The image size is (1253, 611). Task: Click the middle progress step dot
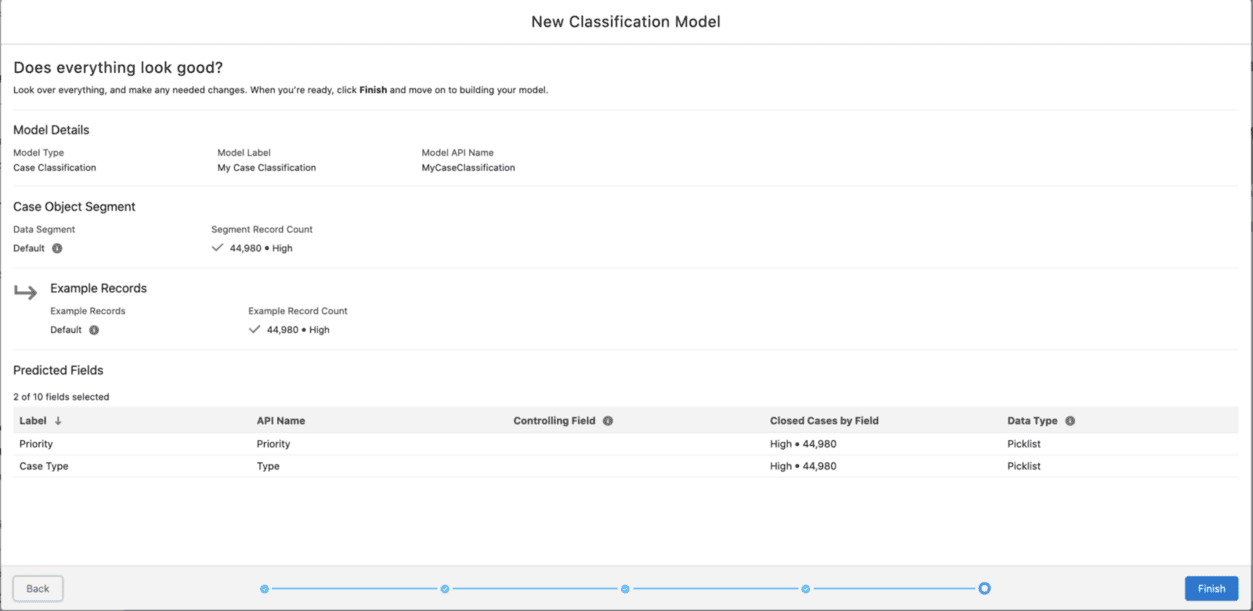click(x=624, y=588)
